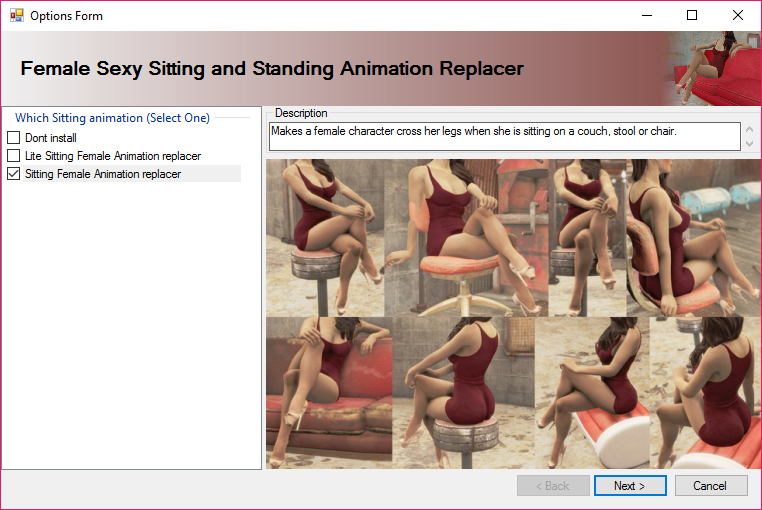
Task: Click inside the Description text box
Action: coord(500,137)
